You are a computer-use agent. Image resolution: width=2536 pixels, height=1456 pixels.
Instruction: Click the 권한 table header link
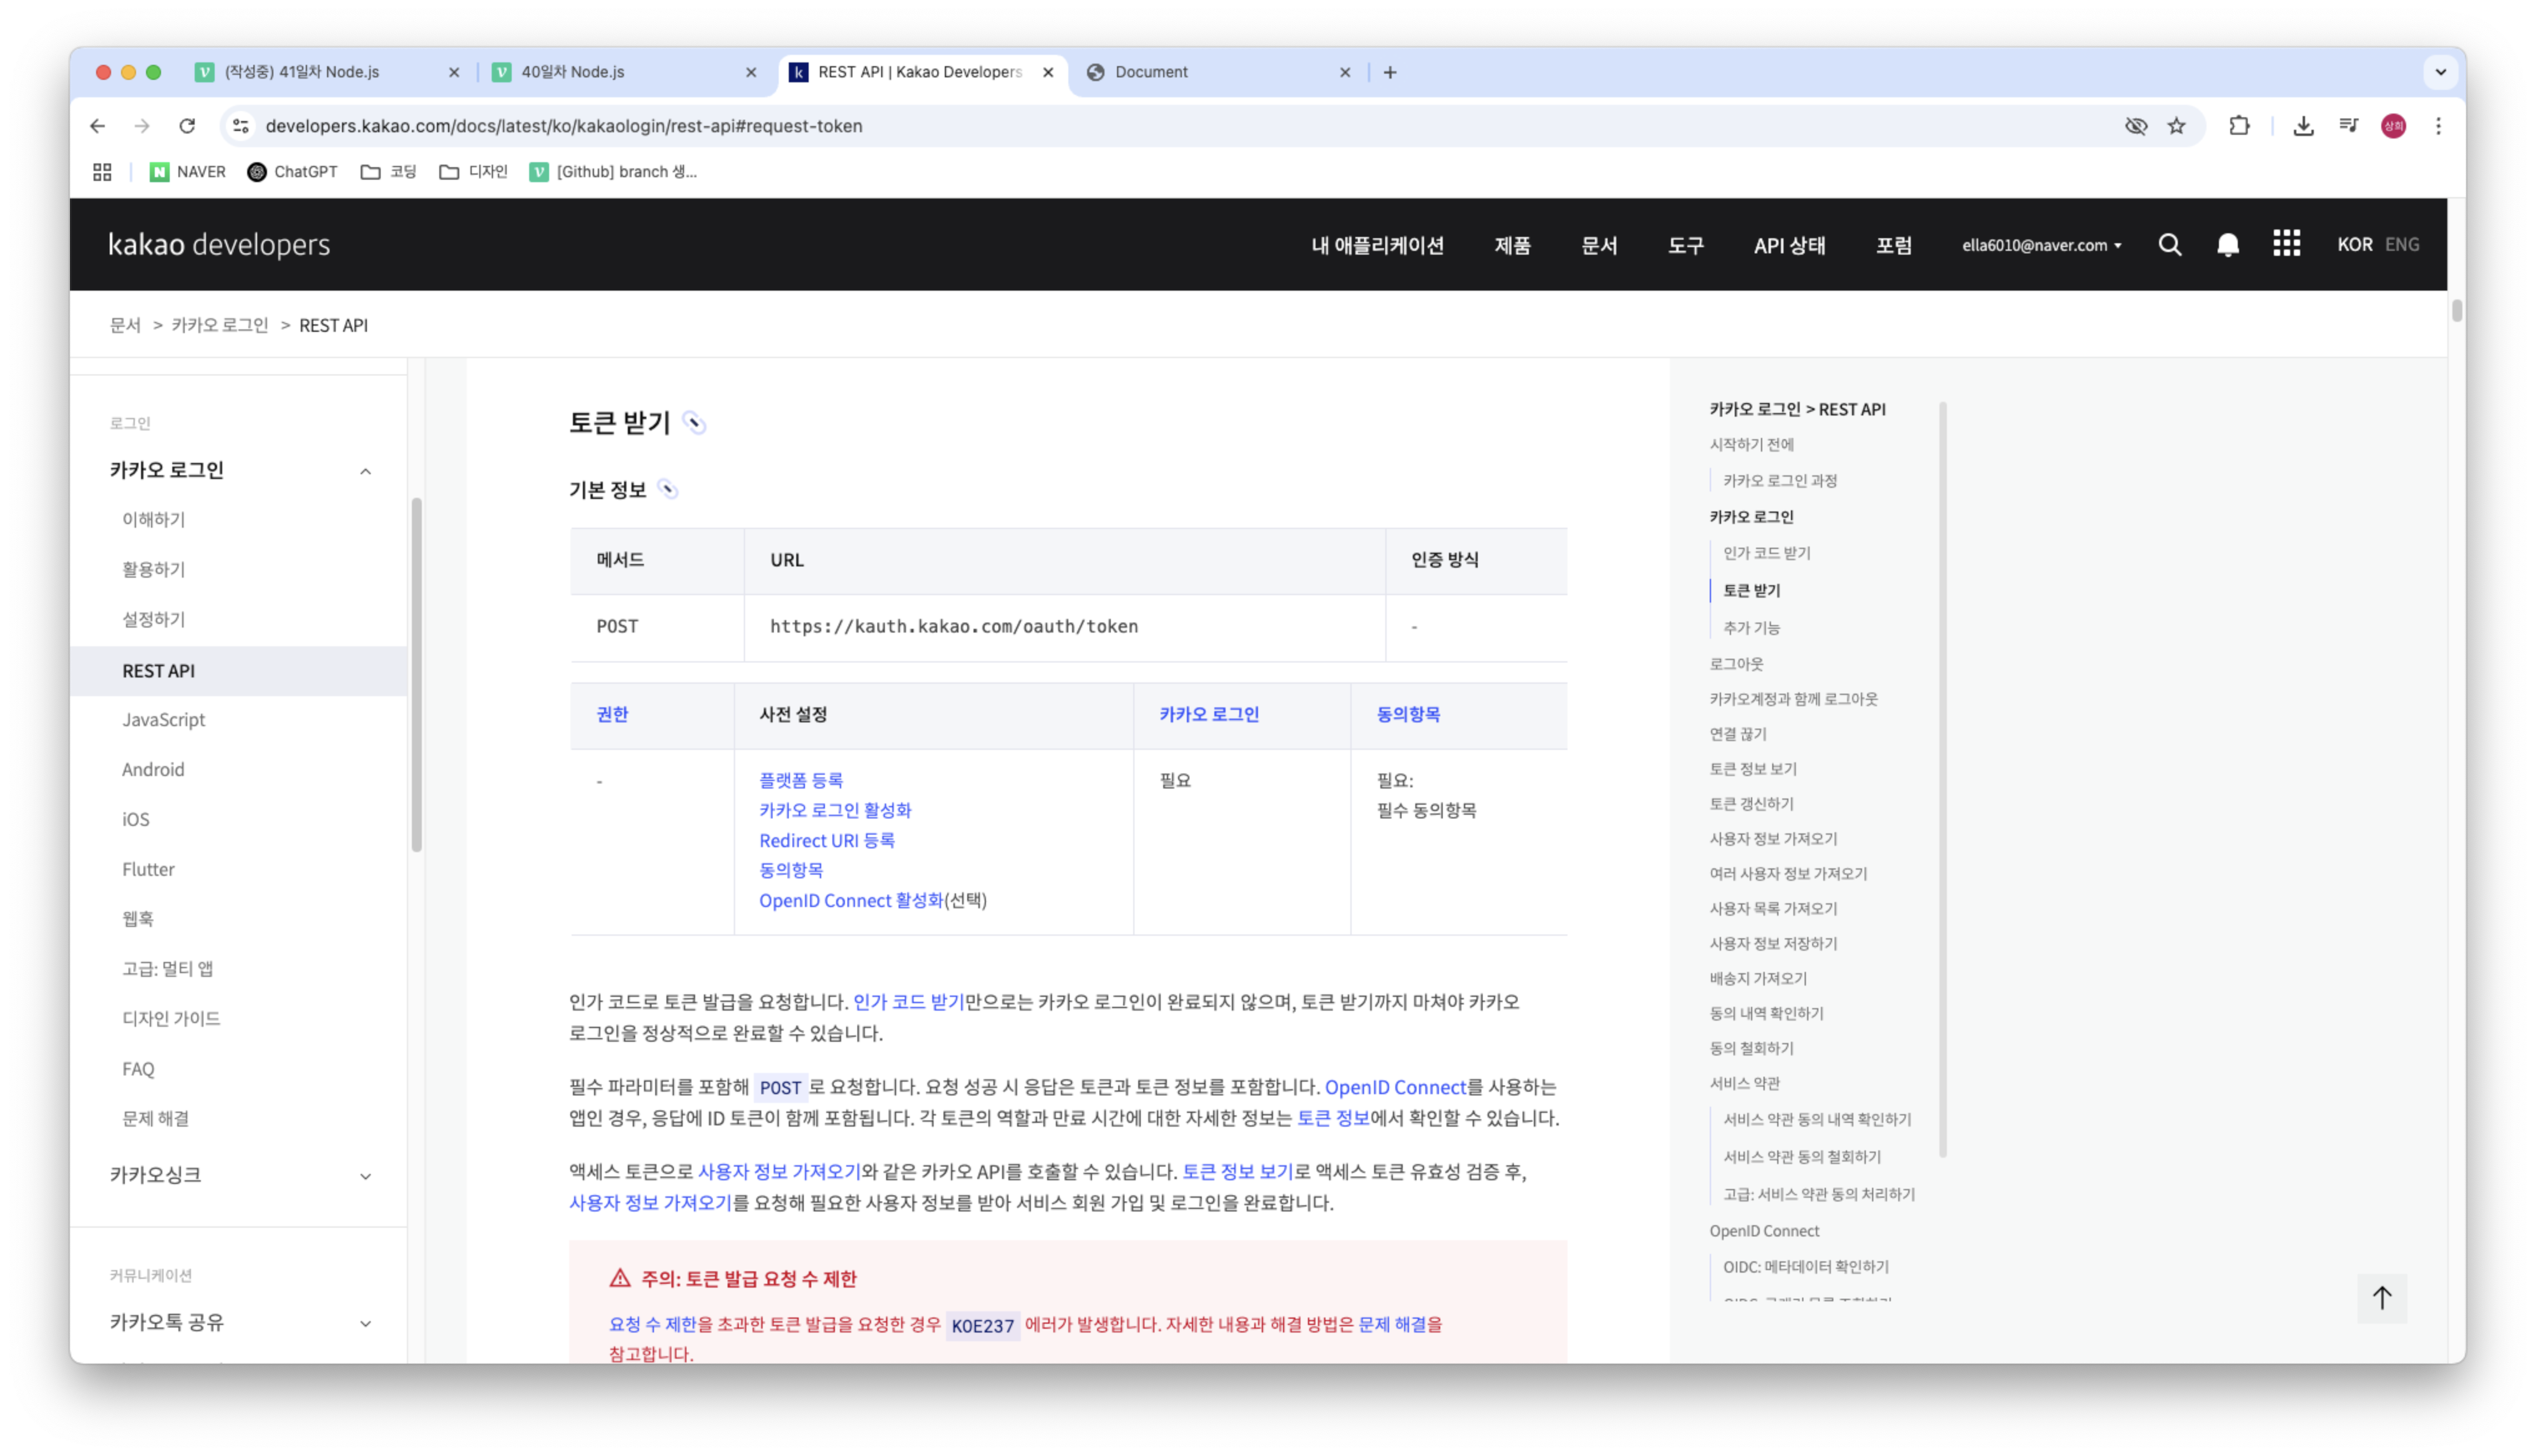click(x=612, y=714)
